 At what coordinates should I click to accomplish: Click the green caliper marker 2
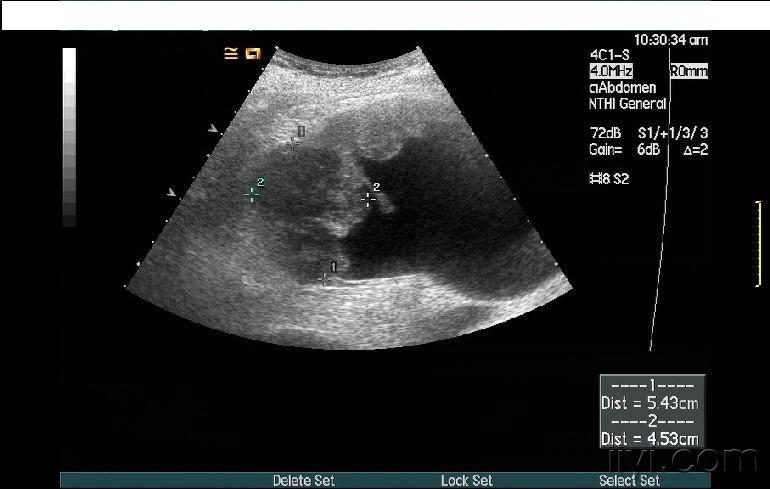pyautogui.click(x=252, y=195)
